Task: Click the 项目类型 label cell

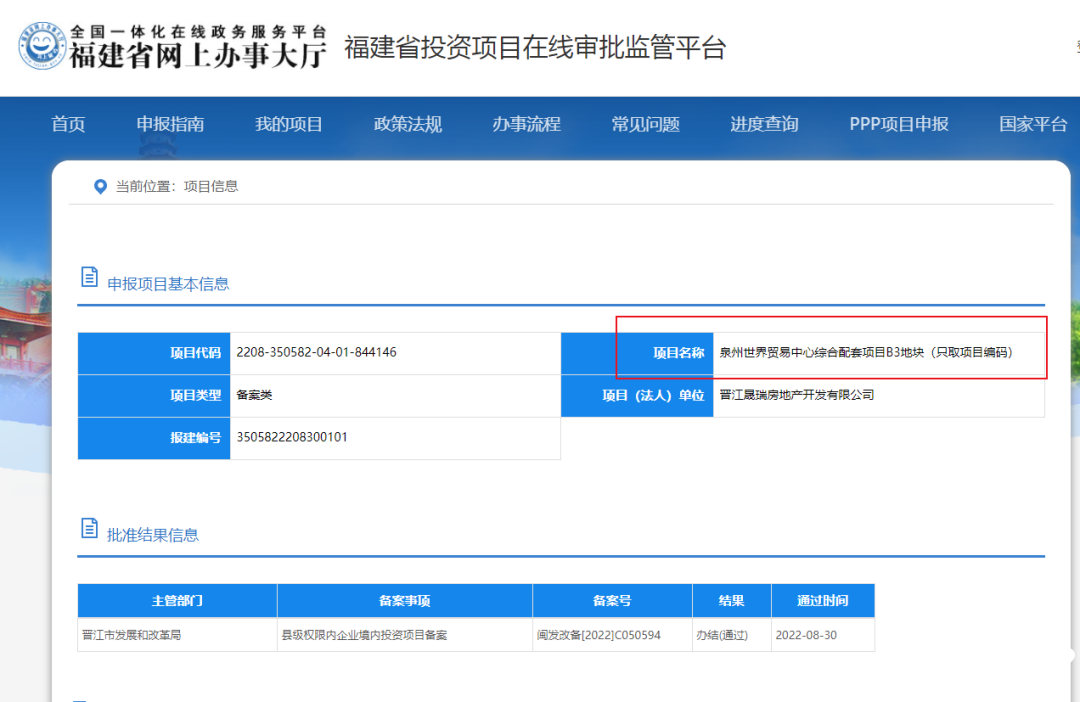Action: [x=154, y=395]
